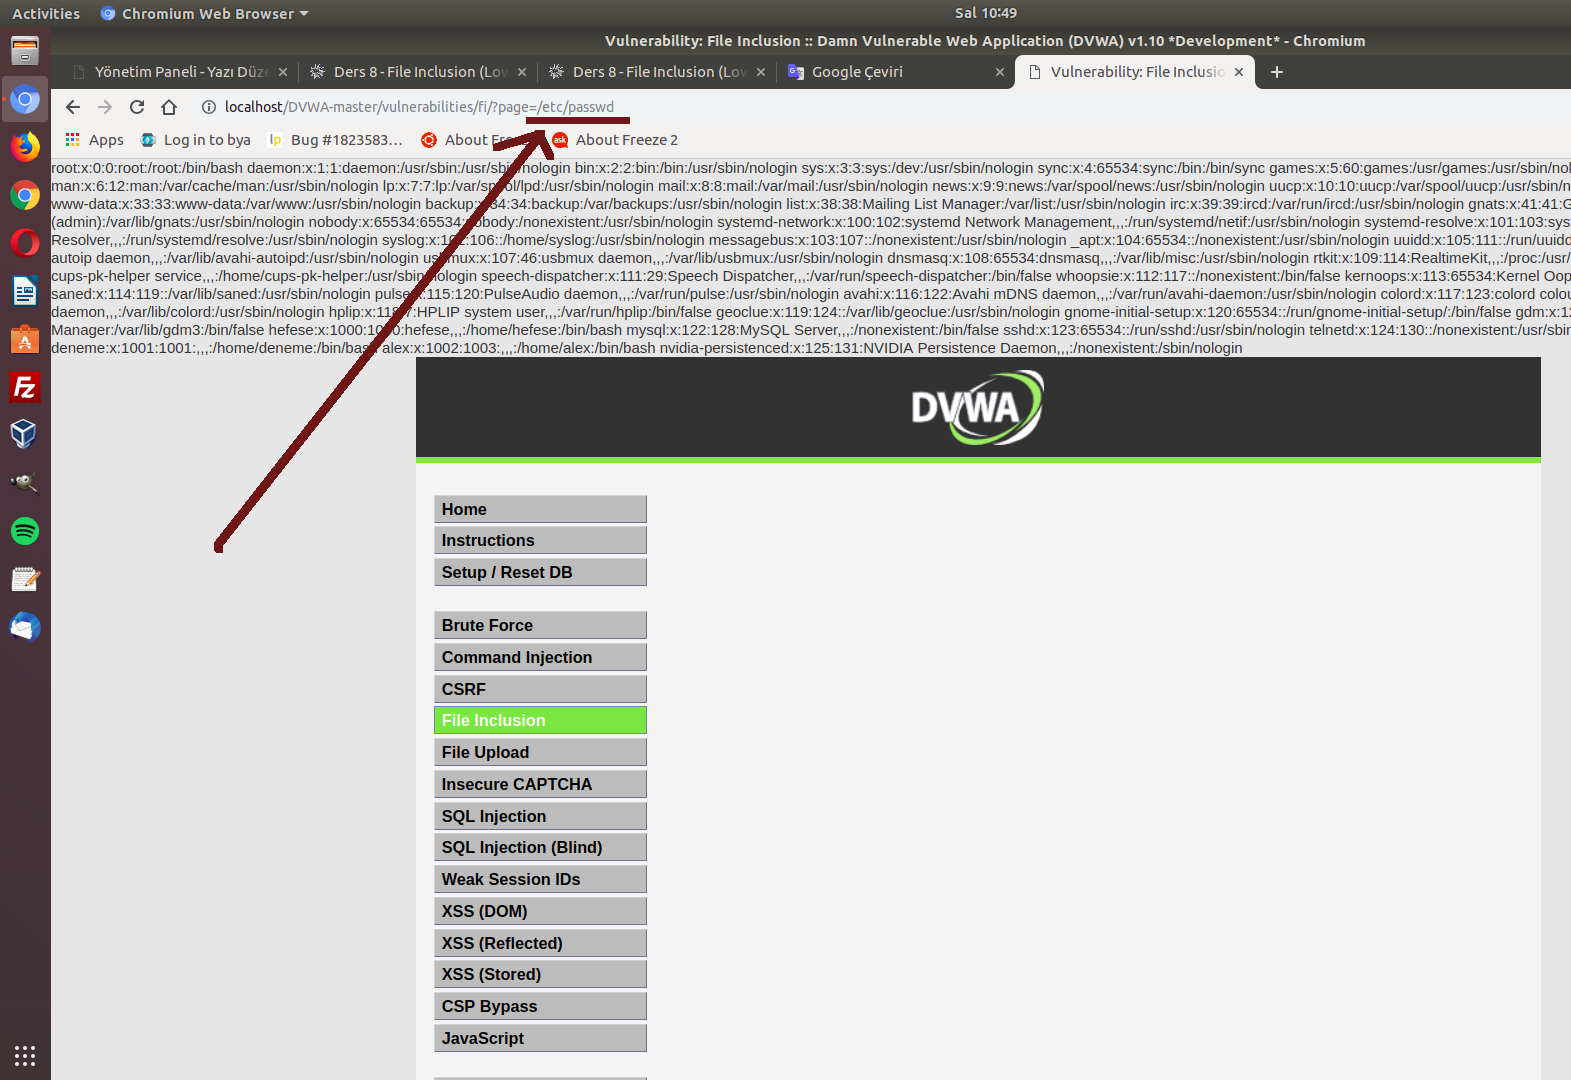Viewport: 1571px width, 1080px height.
Task: Open the Weak Session IDs page
Action: pos(540,879)
